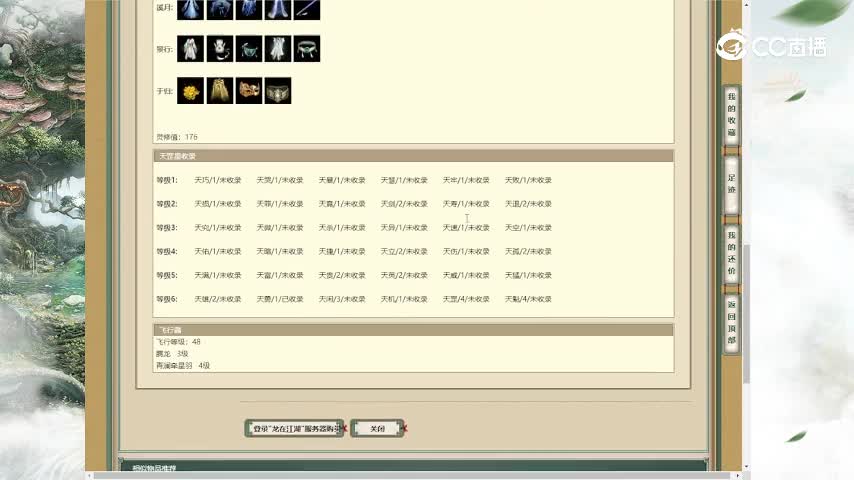The image size is (854, 480).
Task: Click the first blue dress icon in top row
Action: point(191,9)
